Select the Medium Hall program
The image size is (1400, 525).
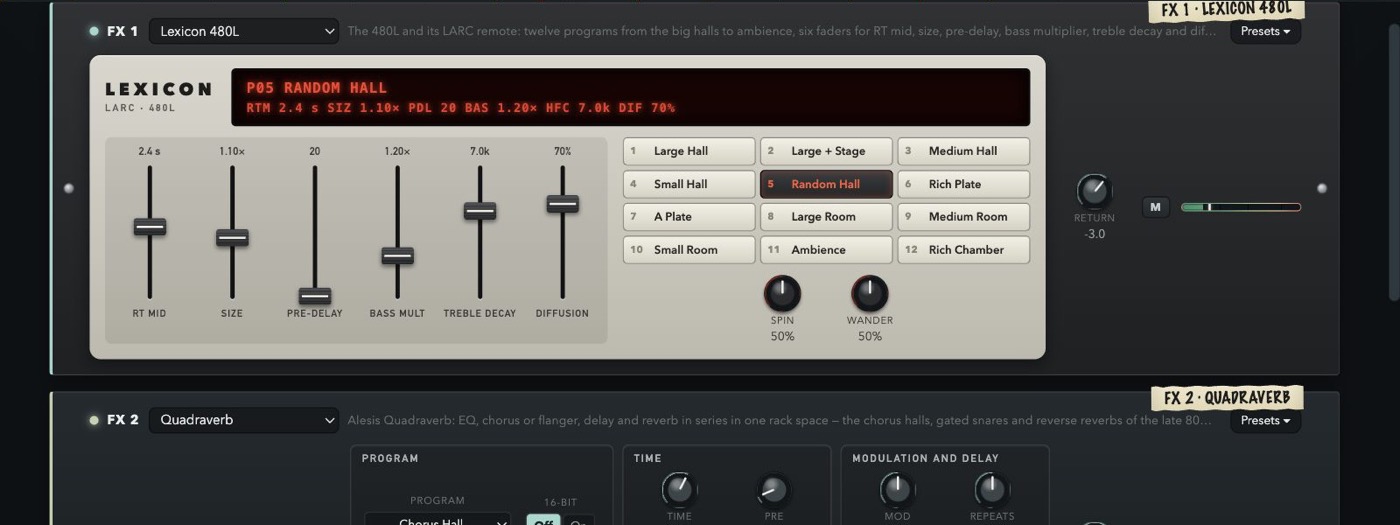point(963,151)
